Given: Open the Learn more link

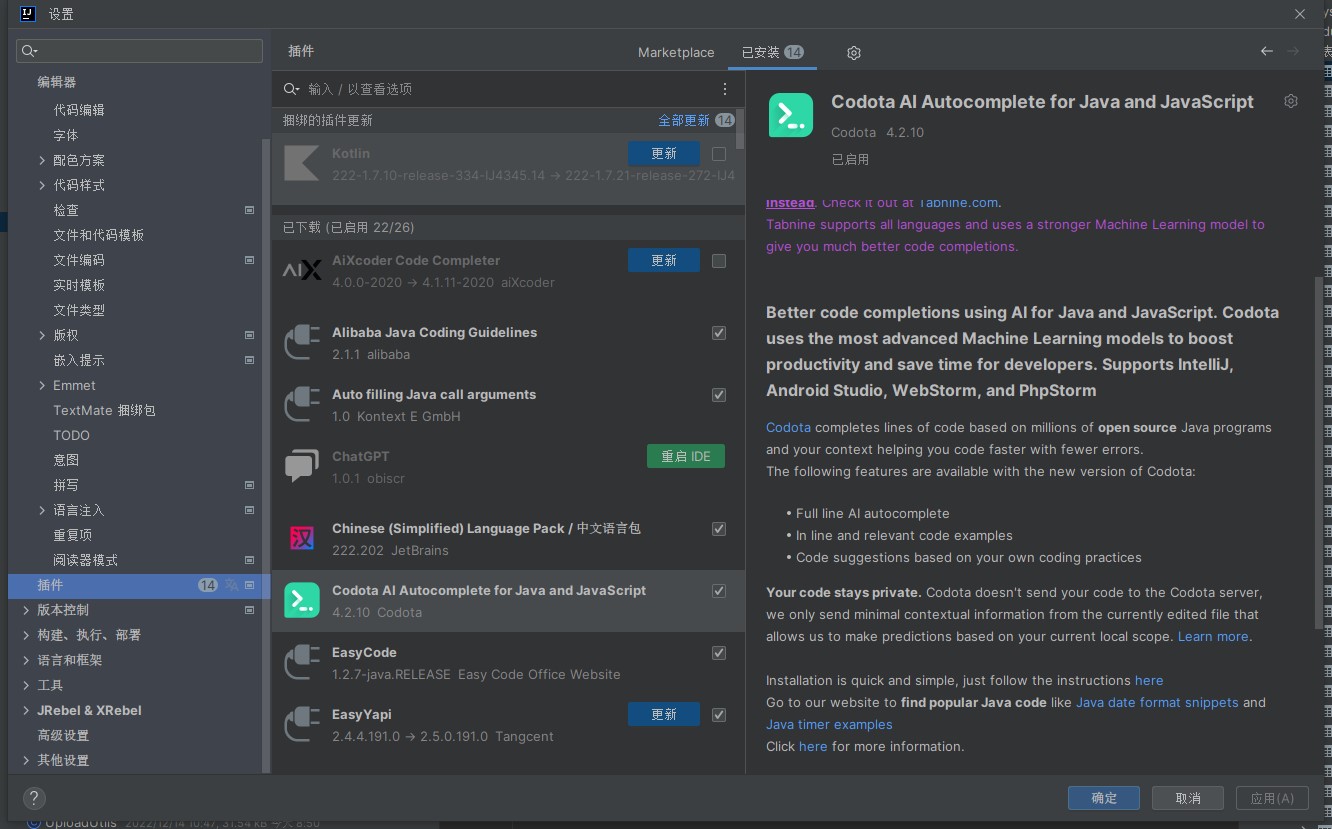Looking at the screenshot, I should pos(1213,636).
